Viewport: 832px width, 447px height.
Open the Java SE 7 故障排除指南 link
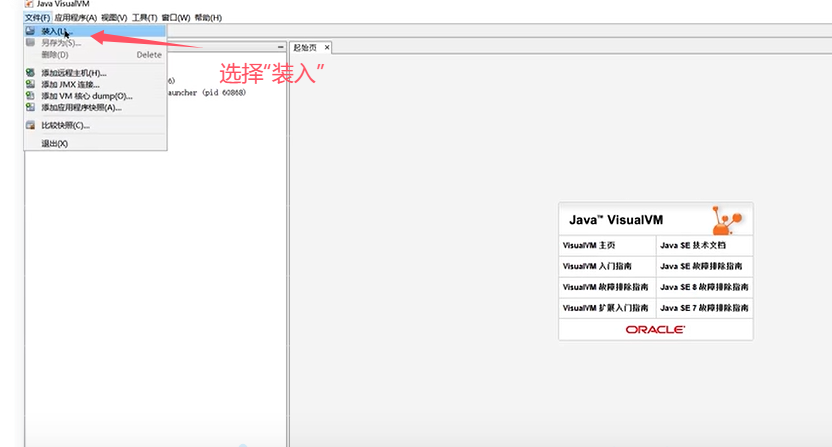pos(704,307)
